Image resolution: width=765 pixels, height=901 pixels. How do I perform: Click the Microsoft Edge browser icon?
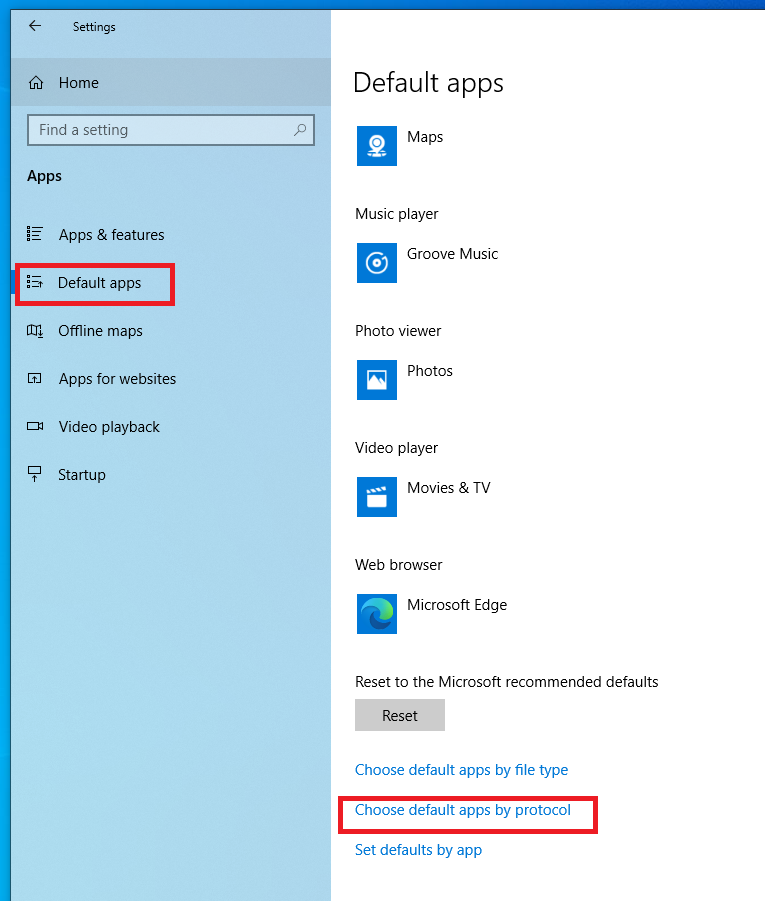point(376,614)
